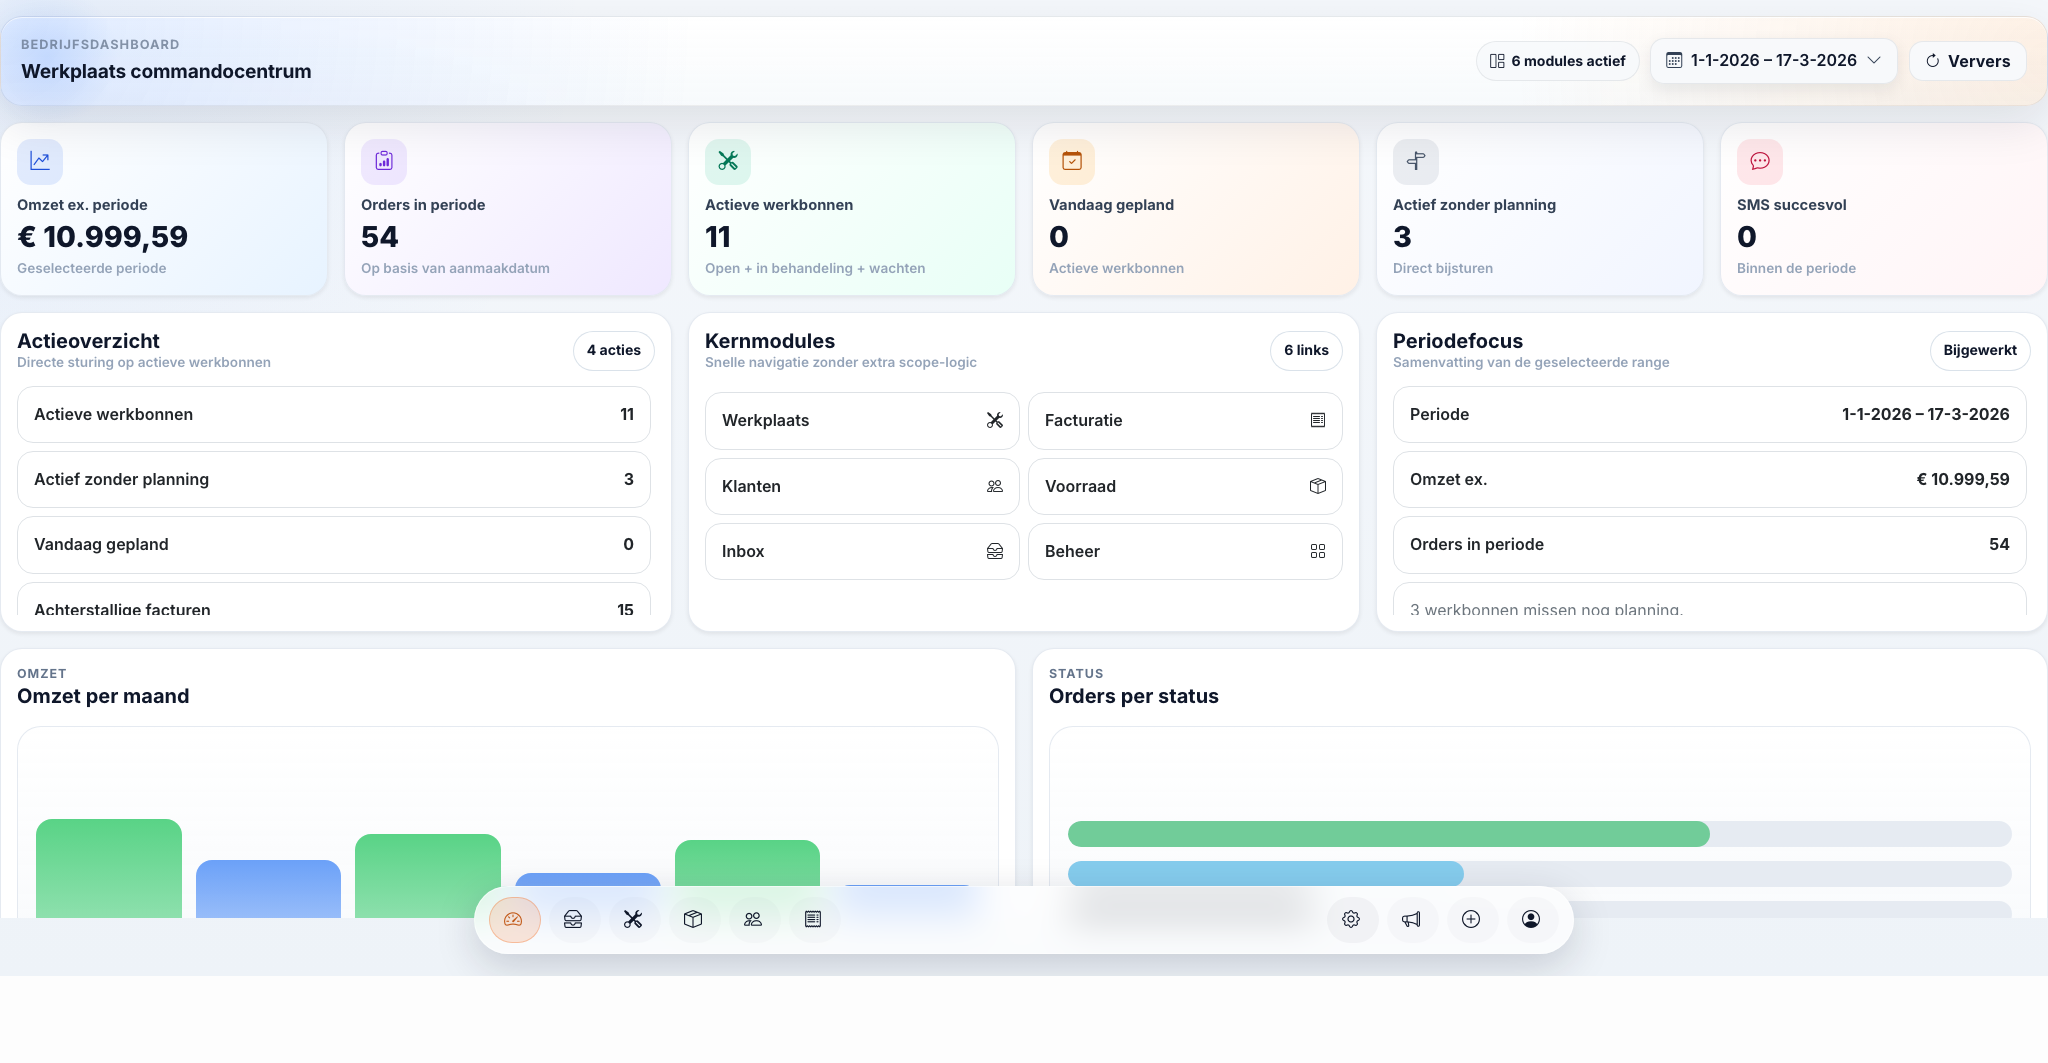The width and height of the screenshot is (2048, 1063).
Task: Click the calendar icon on Vandaag gepland card
Action: point(1072,161)
